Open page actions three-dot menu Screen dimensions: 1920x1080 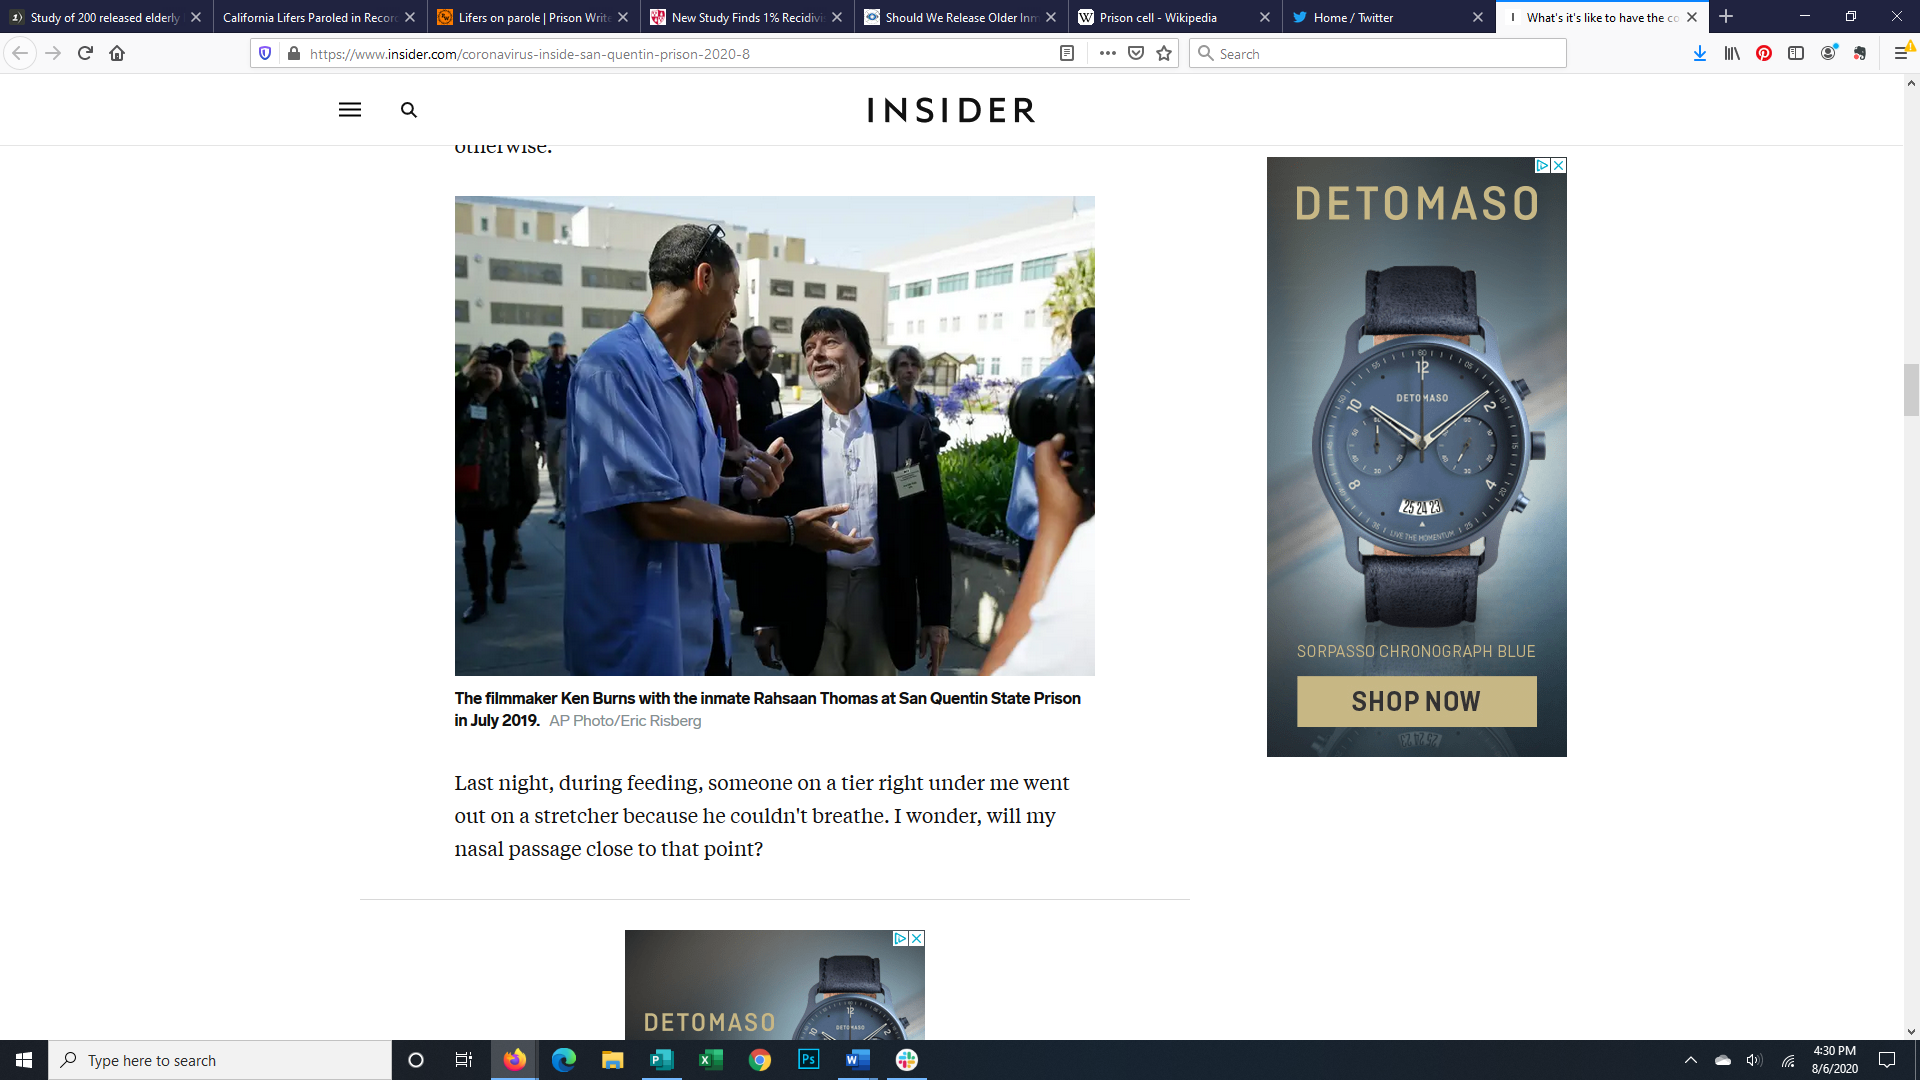point(1107,54)
